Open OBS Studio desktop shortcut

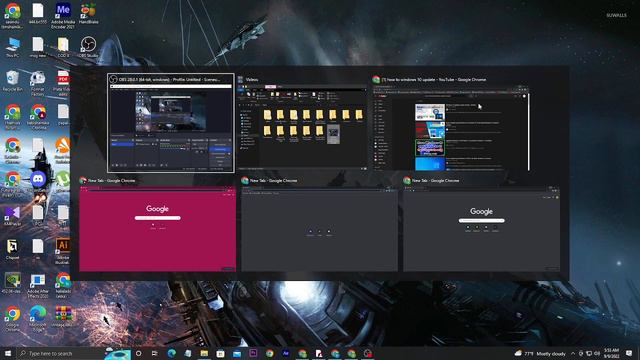pos(88,47)
